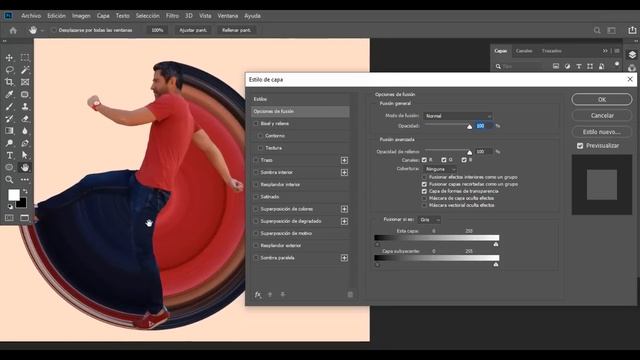Select the Blur droplet tool
The image size is (640, 360).
click(x=25, y=131)
